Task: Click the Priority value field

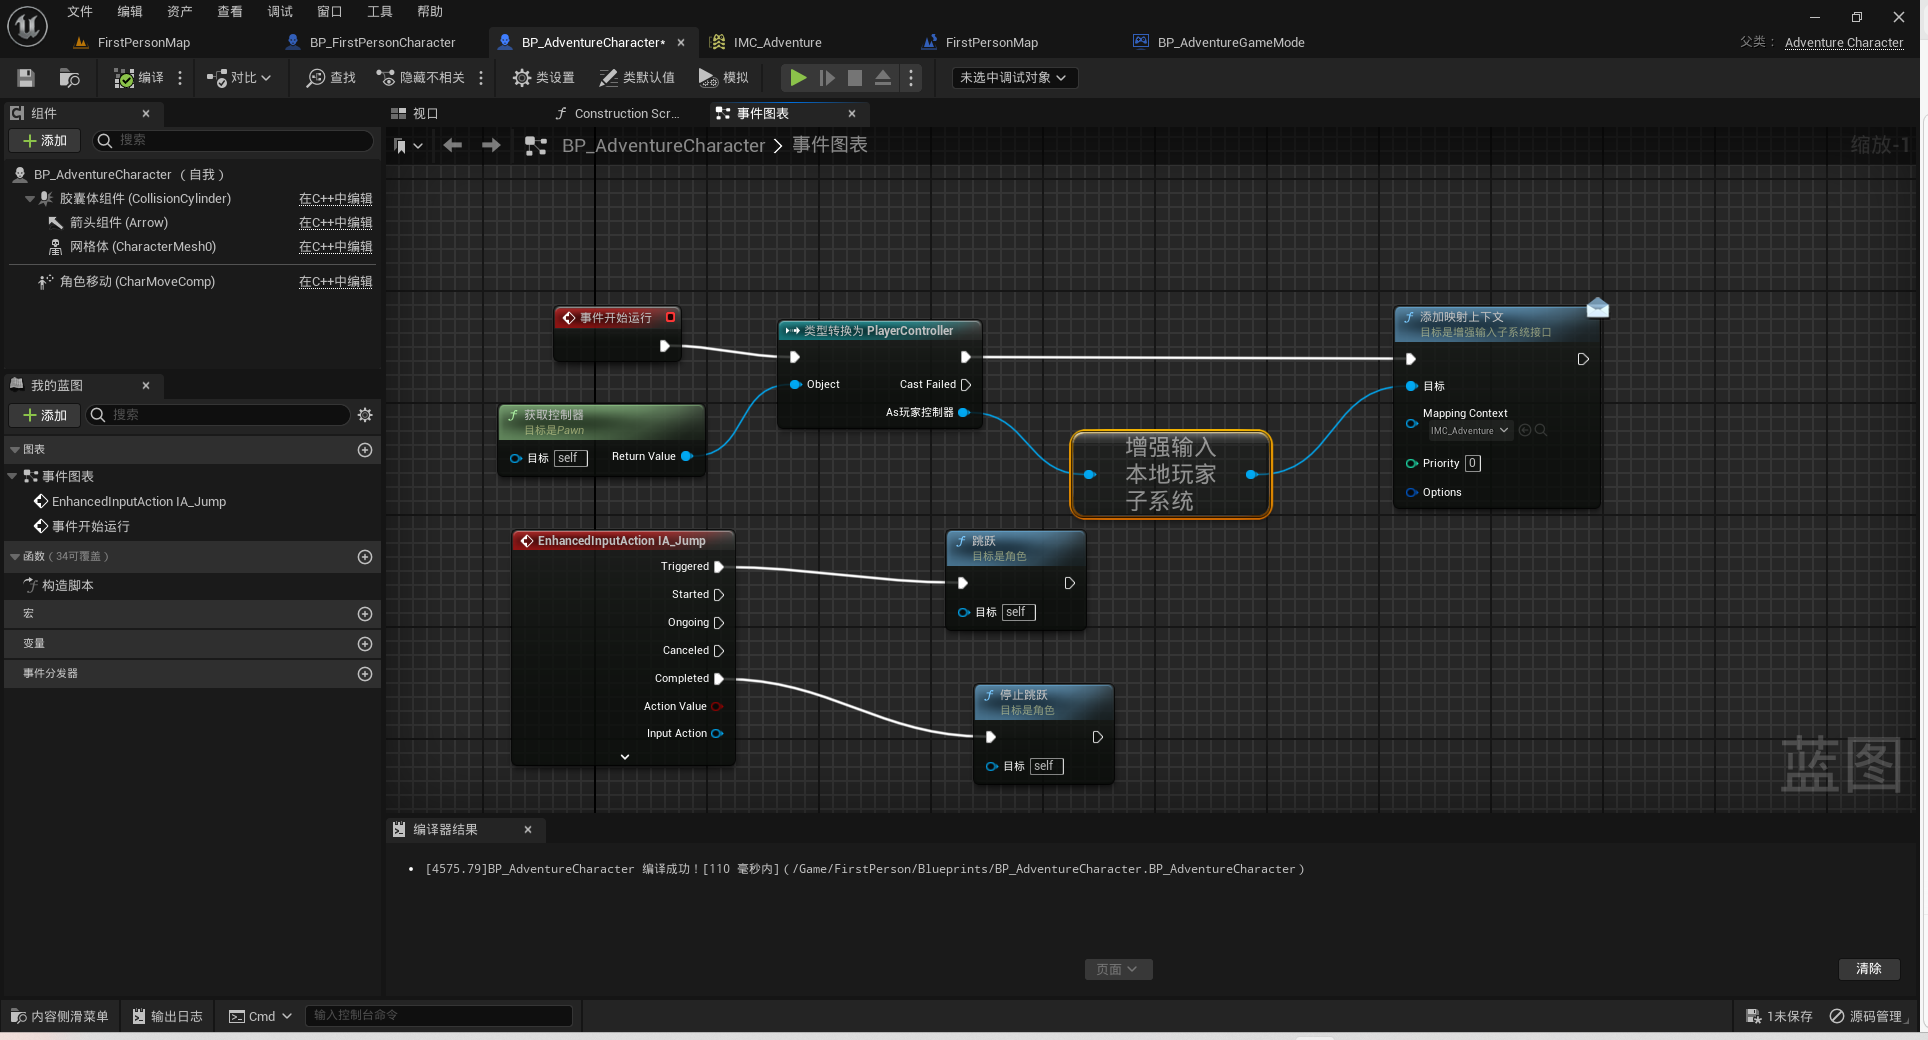Action: pyautogui.click(x=1472, y=464)
